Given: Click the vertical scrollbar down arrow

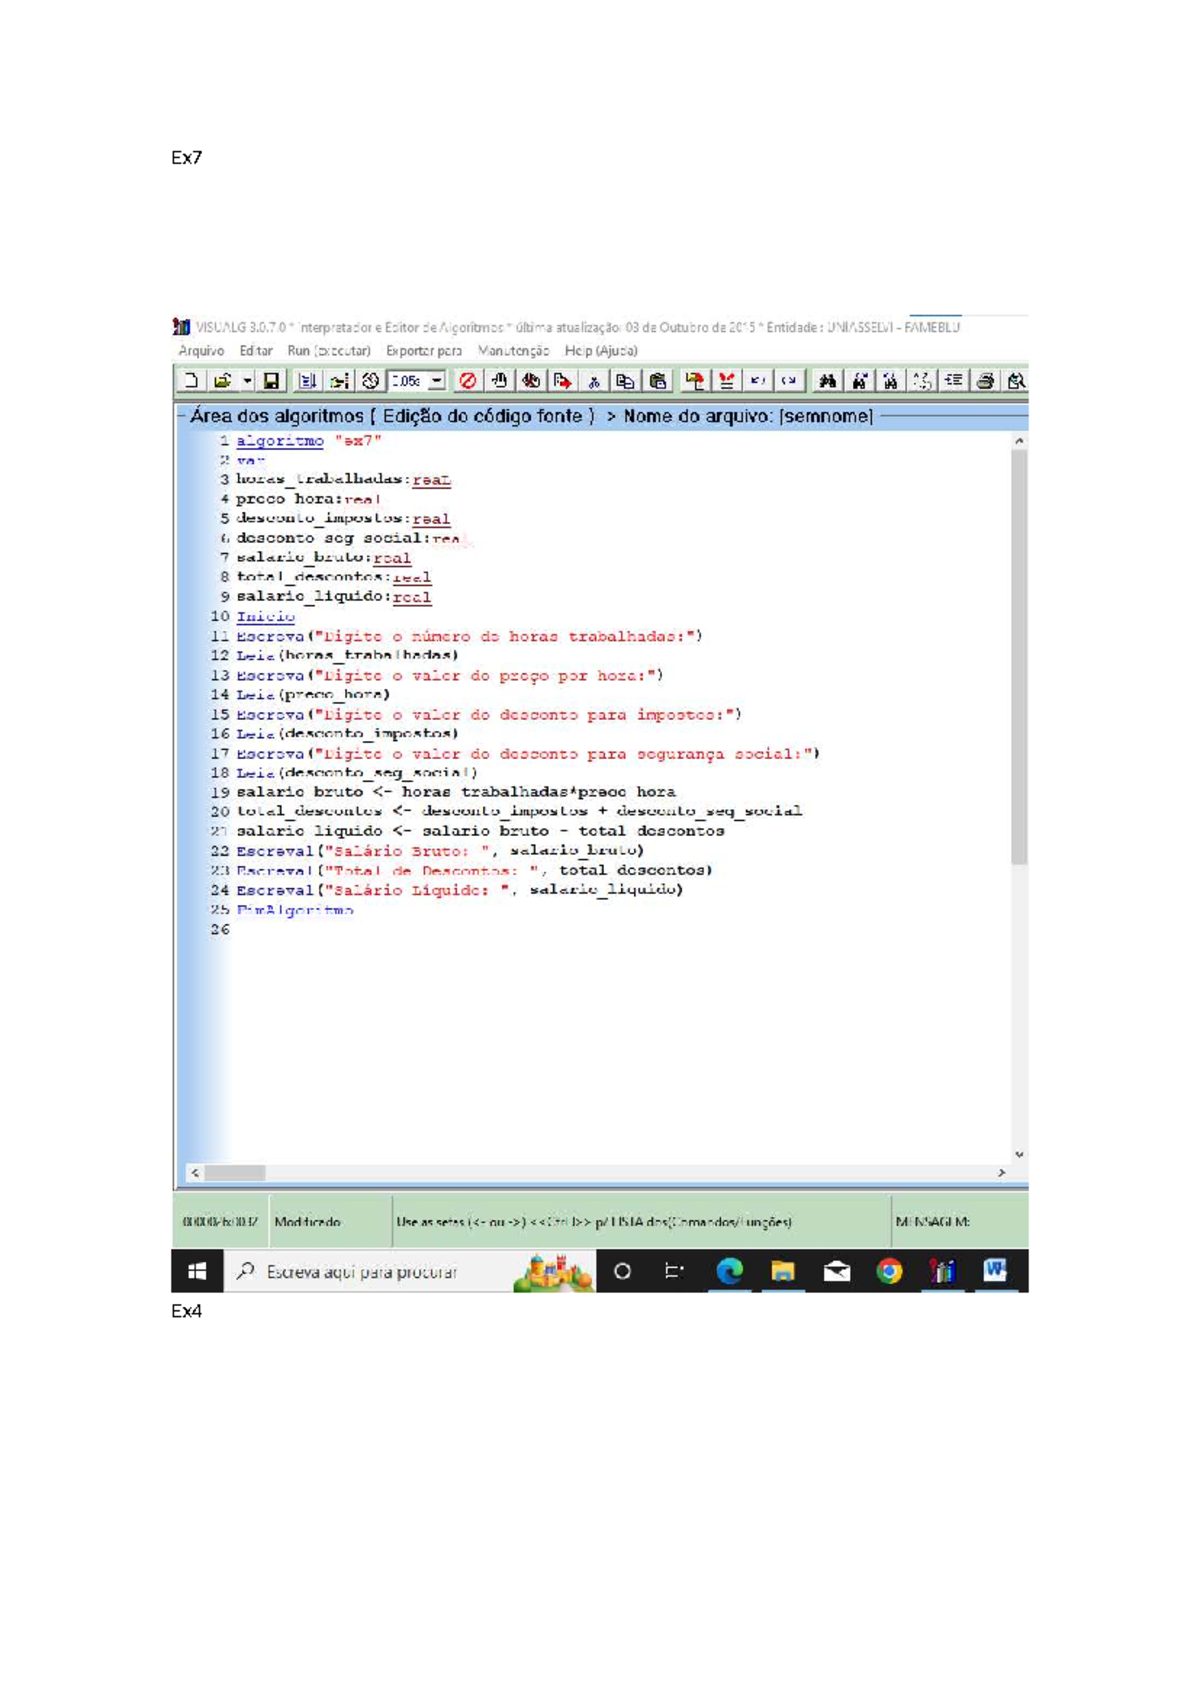Looking at the screenshot, I should [x=1019, y=1155].
